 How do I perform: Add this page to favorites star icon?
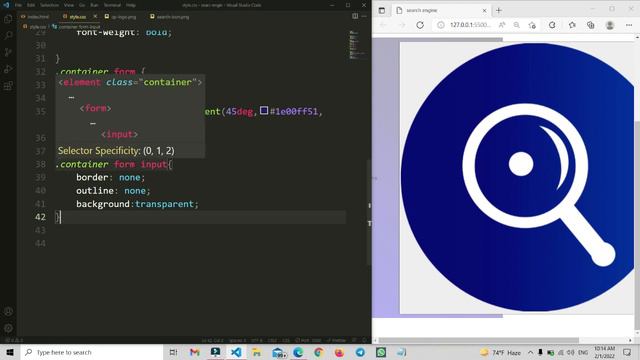coord(532,25)
